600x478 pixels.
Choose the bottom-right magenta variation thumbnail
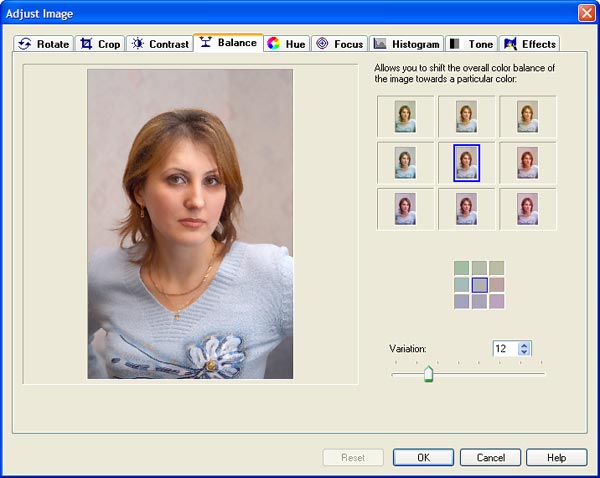tap(528, 209)
